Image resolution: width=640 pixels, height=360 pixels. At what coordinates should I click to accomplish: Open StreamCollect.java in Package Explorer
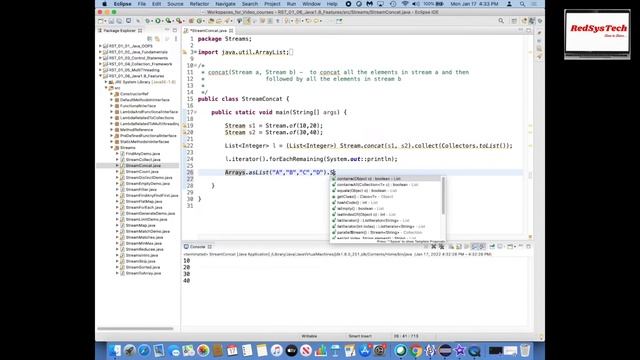pyautogui.click(x=143, y=160)
